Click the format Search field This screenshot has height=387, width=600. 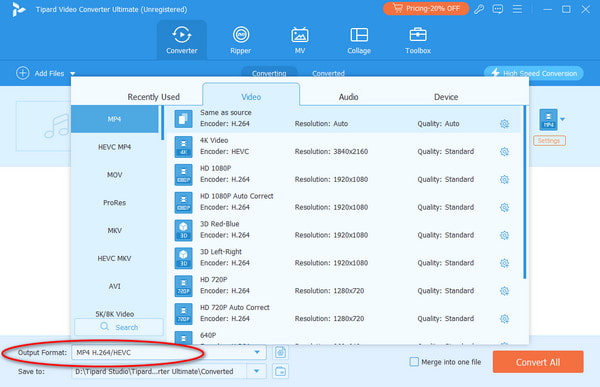point(119,327)
